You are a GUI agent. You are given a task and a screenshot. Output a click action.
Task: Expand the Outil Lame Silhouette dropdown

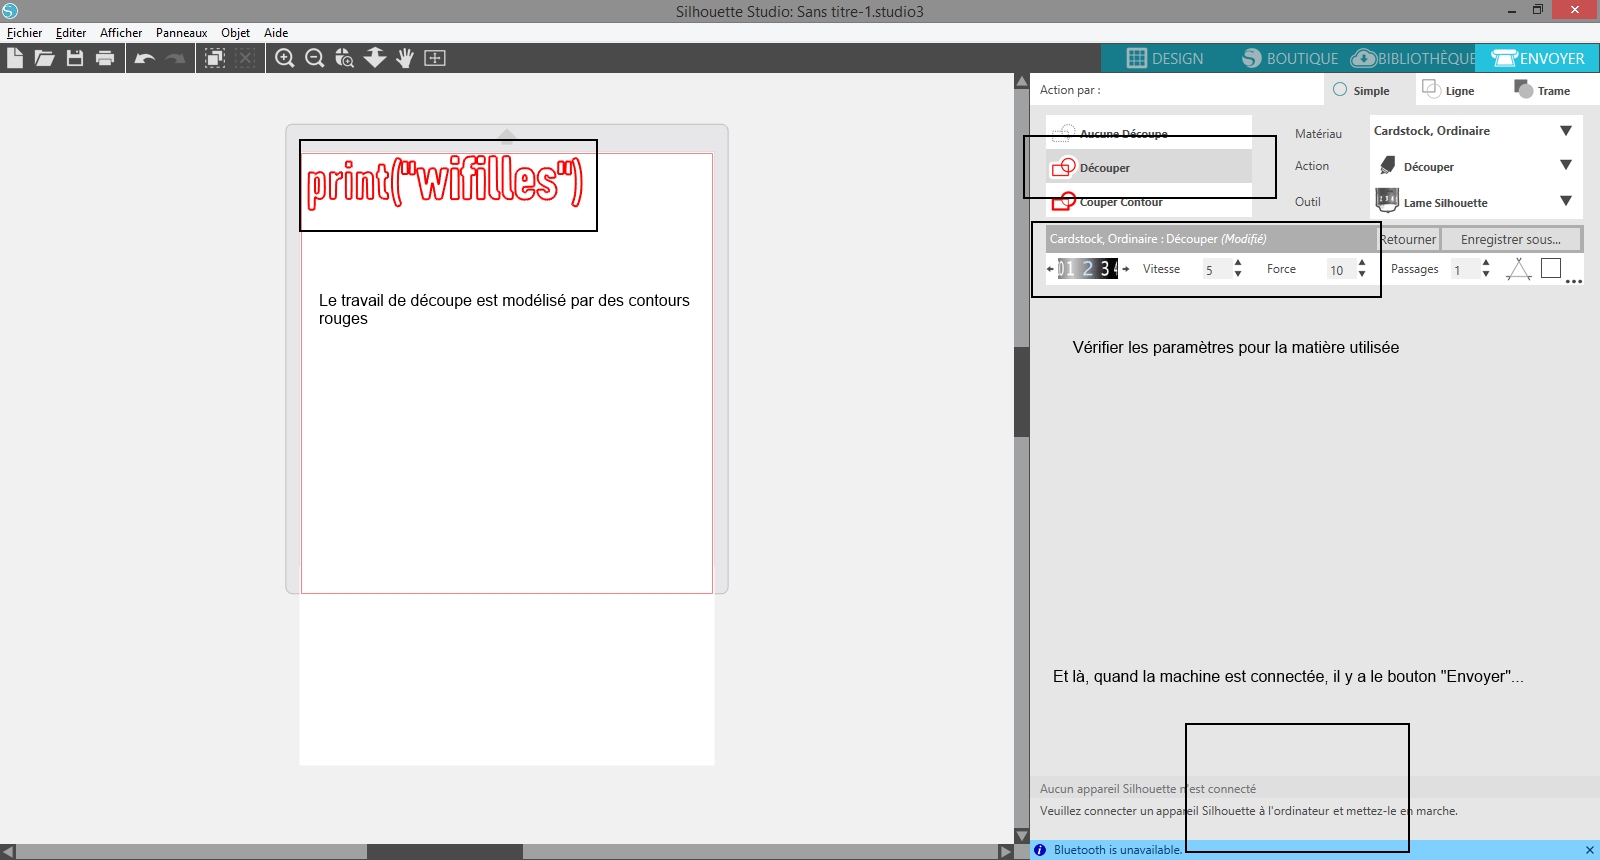point(1566,201)
